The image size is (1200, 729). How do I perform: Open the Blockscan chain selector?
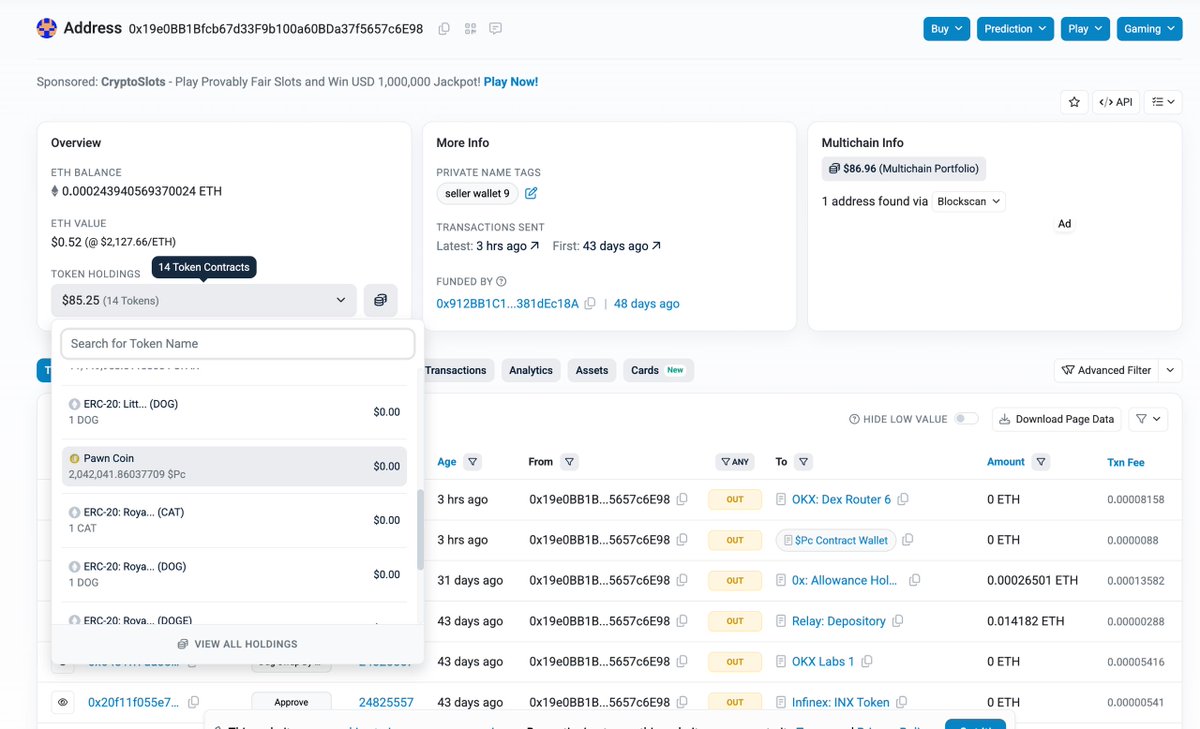[x=968, y=201]
